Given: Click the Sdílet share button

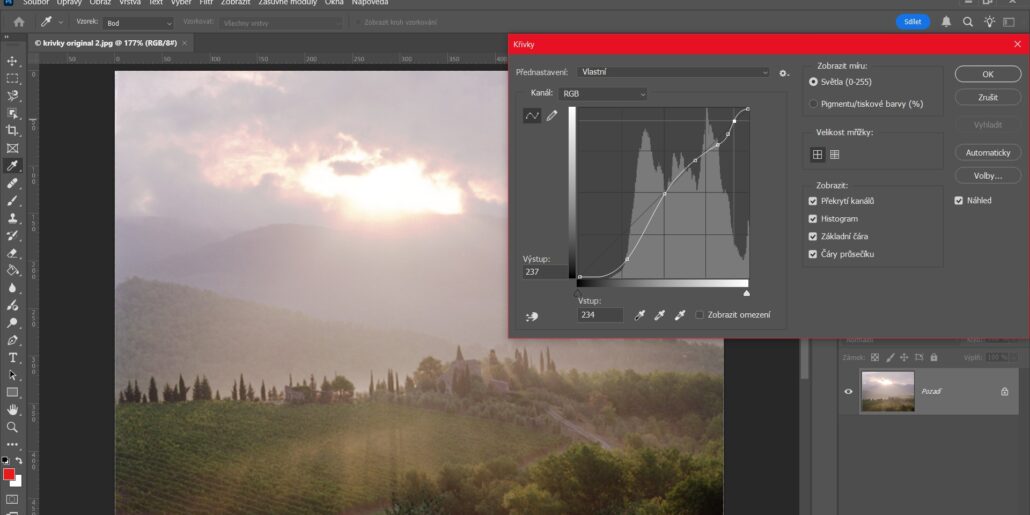Looking at the screenshot, I should [x=913, y=22].
